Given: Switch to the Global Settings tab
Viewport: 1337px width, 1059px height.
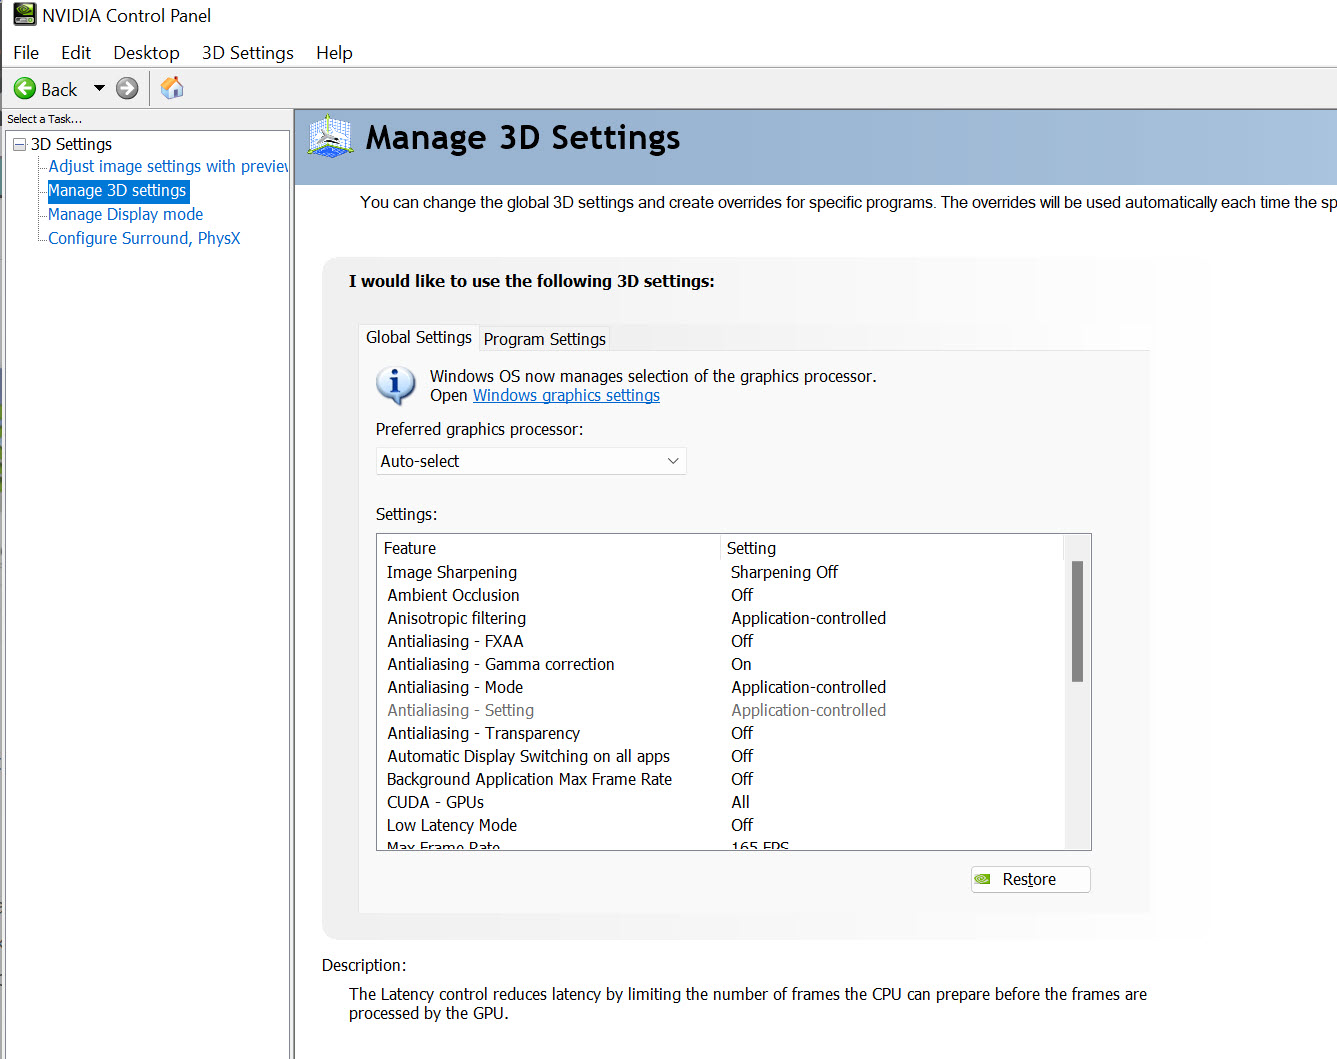Looking at the screenshot, I should pos(419,337).
